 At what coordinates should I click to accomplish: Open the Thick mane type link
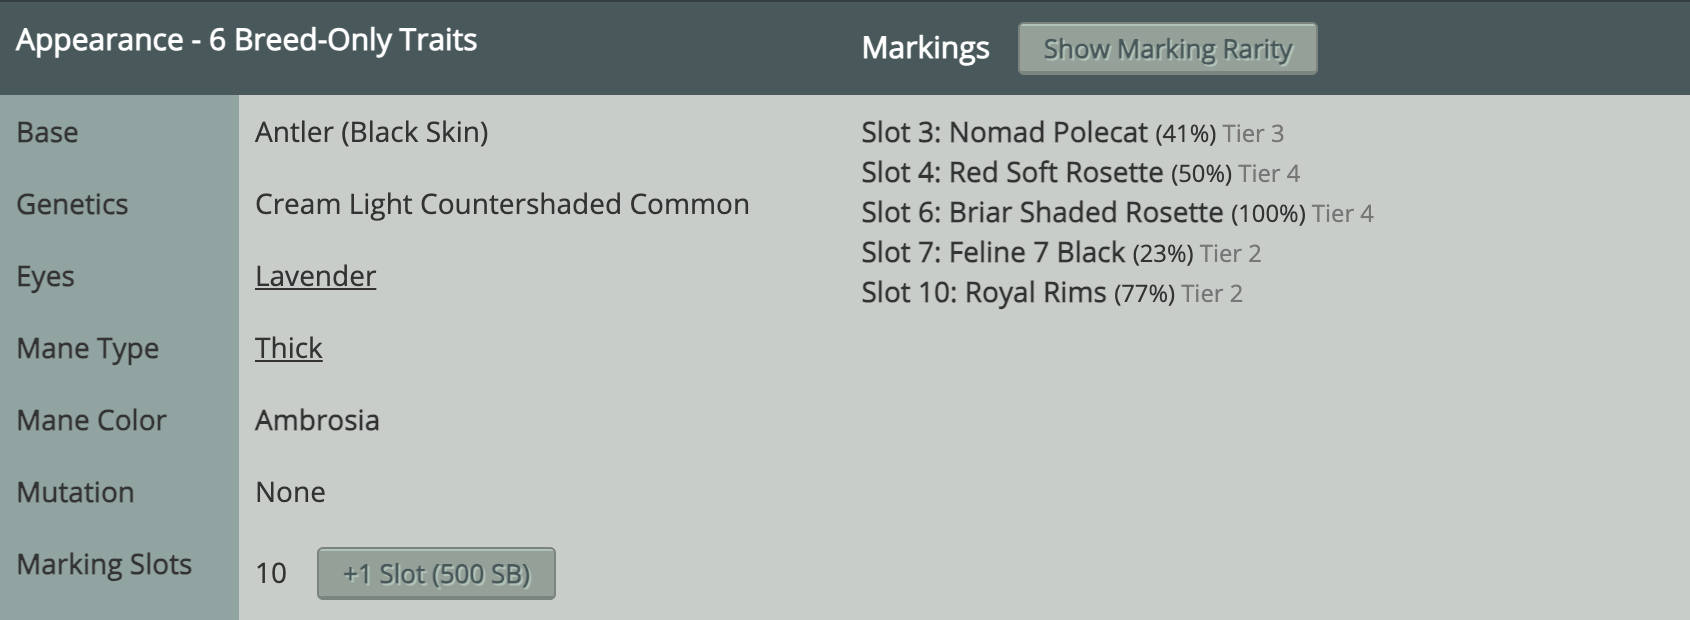289,348
